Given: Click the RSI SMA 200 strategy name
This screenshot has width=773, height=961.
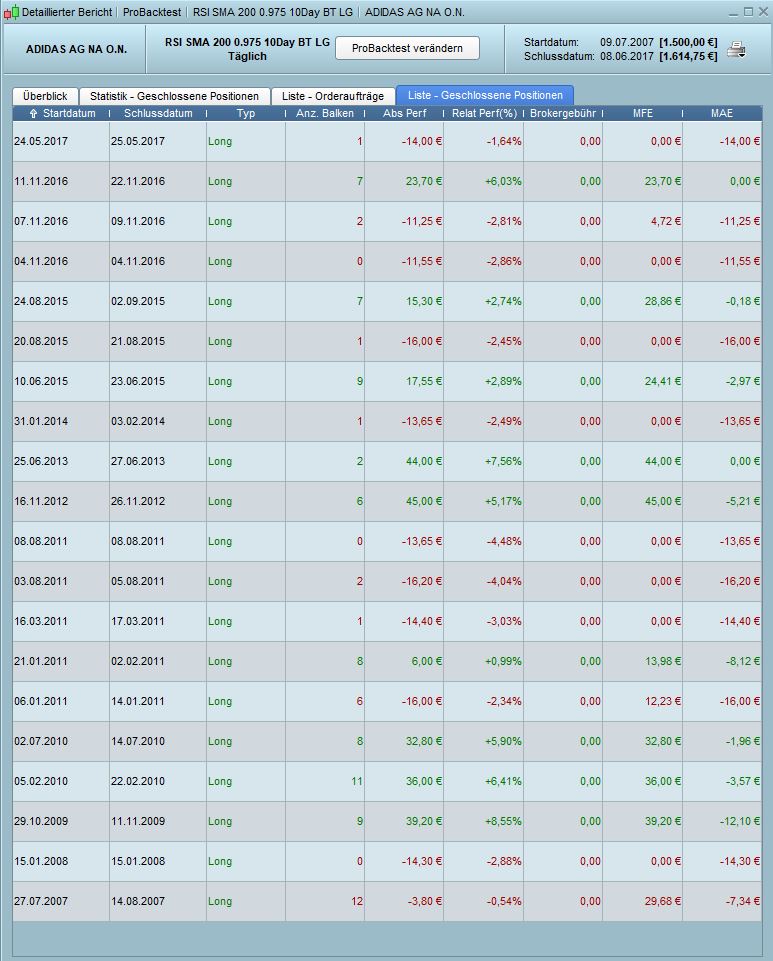Looking at the screenshot, I should coord(247,42).
